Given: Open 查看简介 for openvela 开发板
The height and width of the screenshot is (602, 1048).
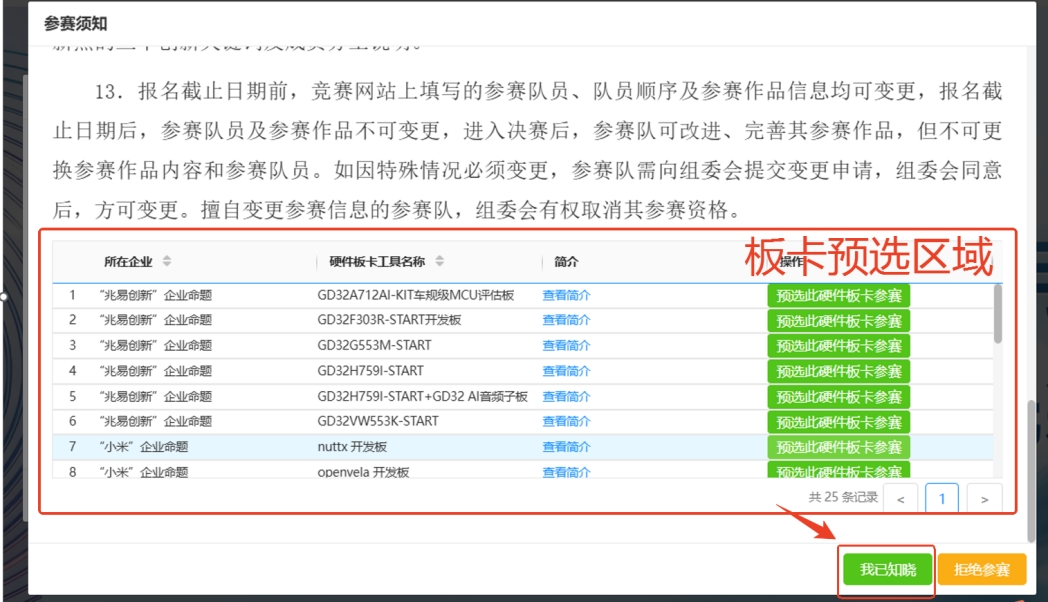Looking at the screenshot, I should pyautogui.click(x=566, y=472).
